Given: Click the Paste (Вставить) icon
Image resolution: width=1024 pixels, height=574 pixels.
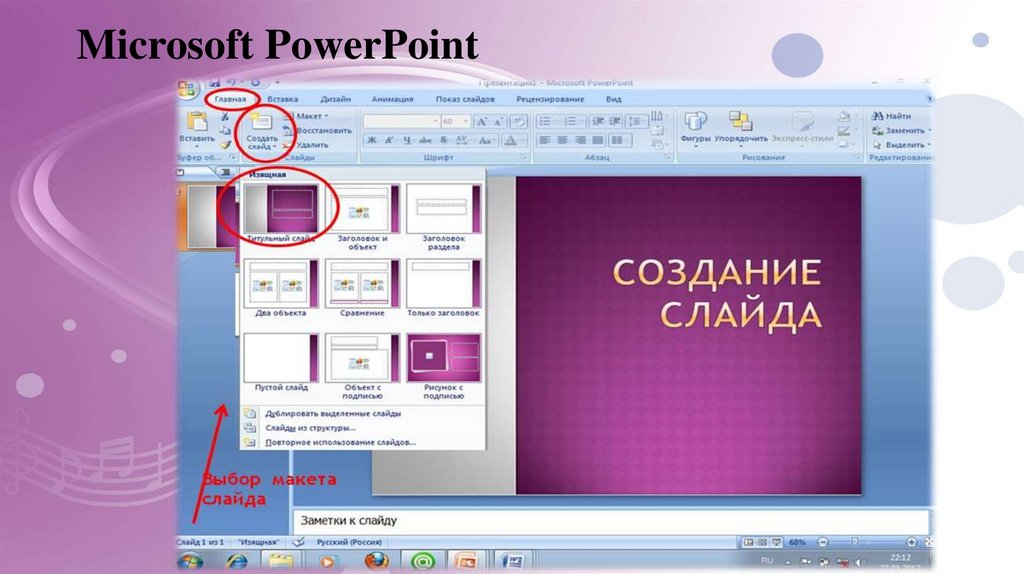Looking at the screenshot, I should coord(197,123).
